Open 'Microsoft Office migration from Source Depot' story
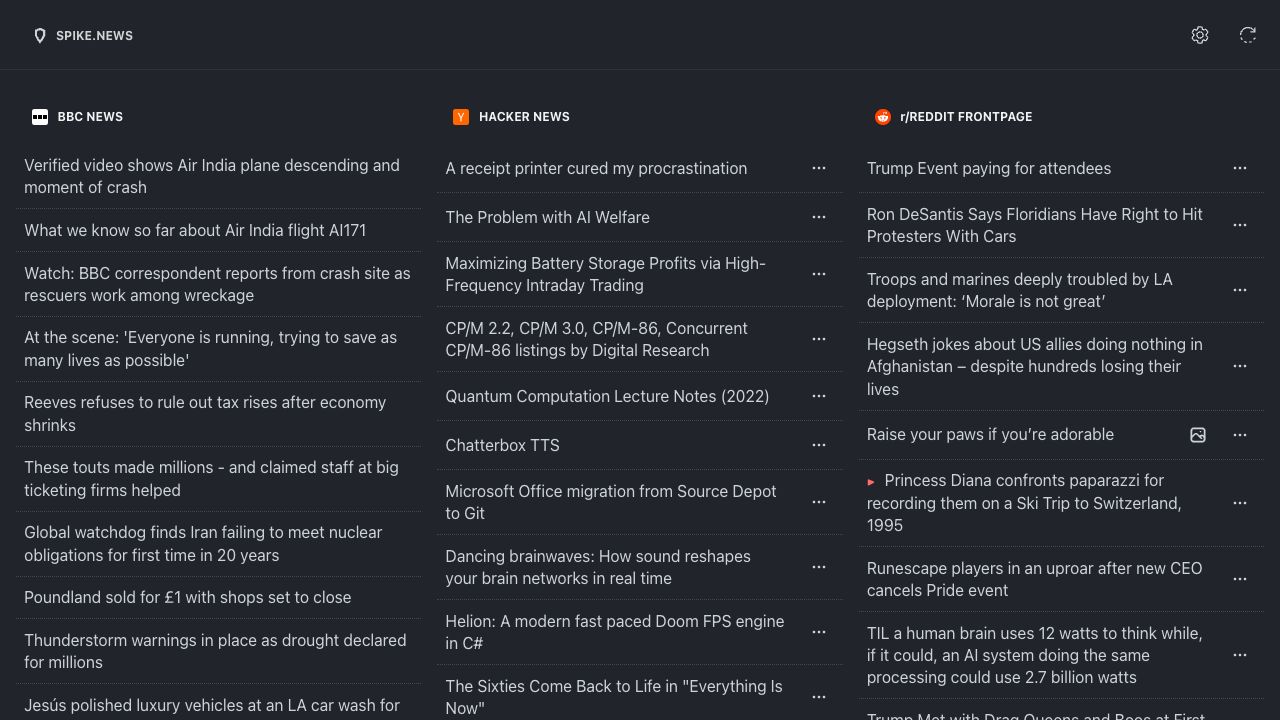The image size is (1280, 720). point(610,502)
